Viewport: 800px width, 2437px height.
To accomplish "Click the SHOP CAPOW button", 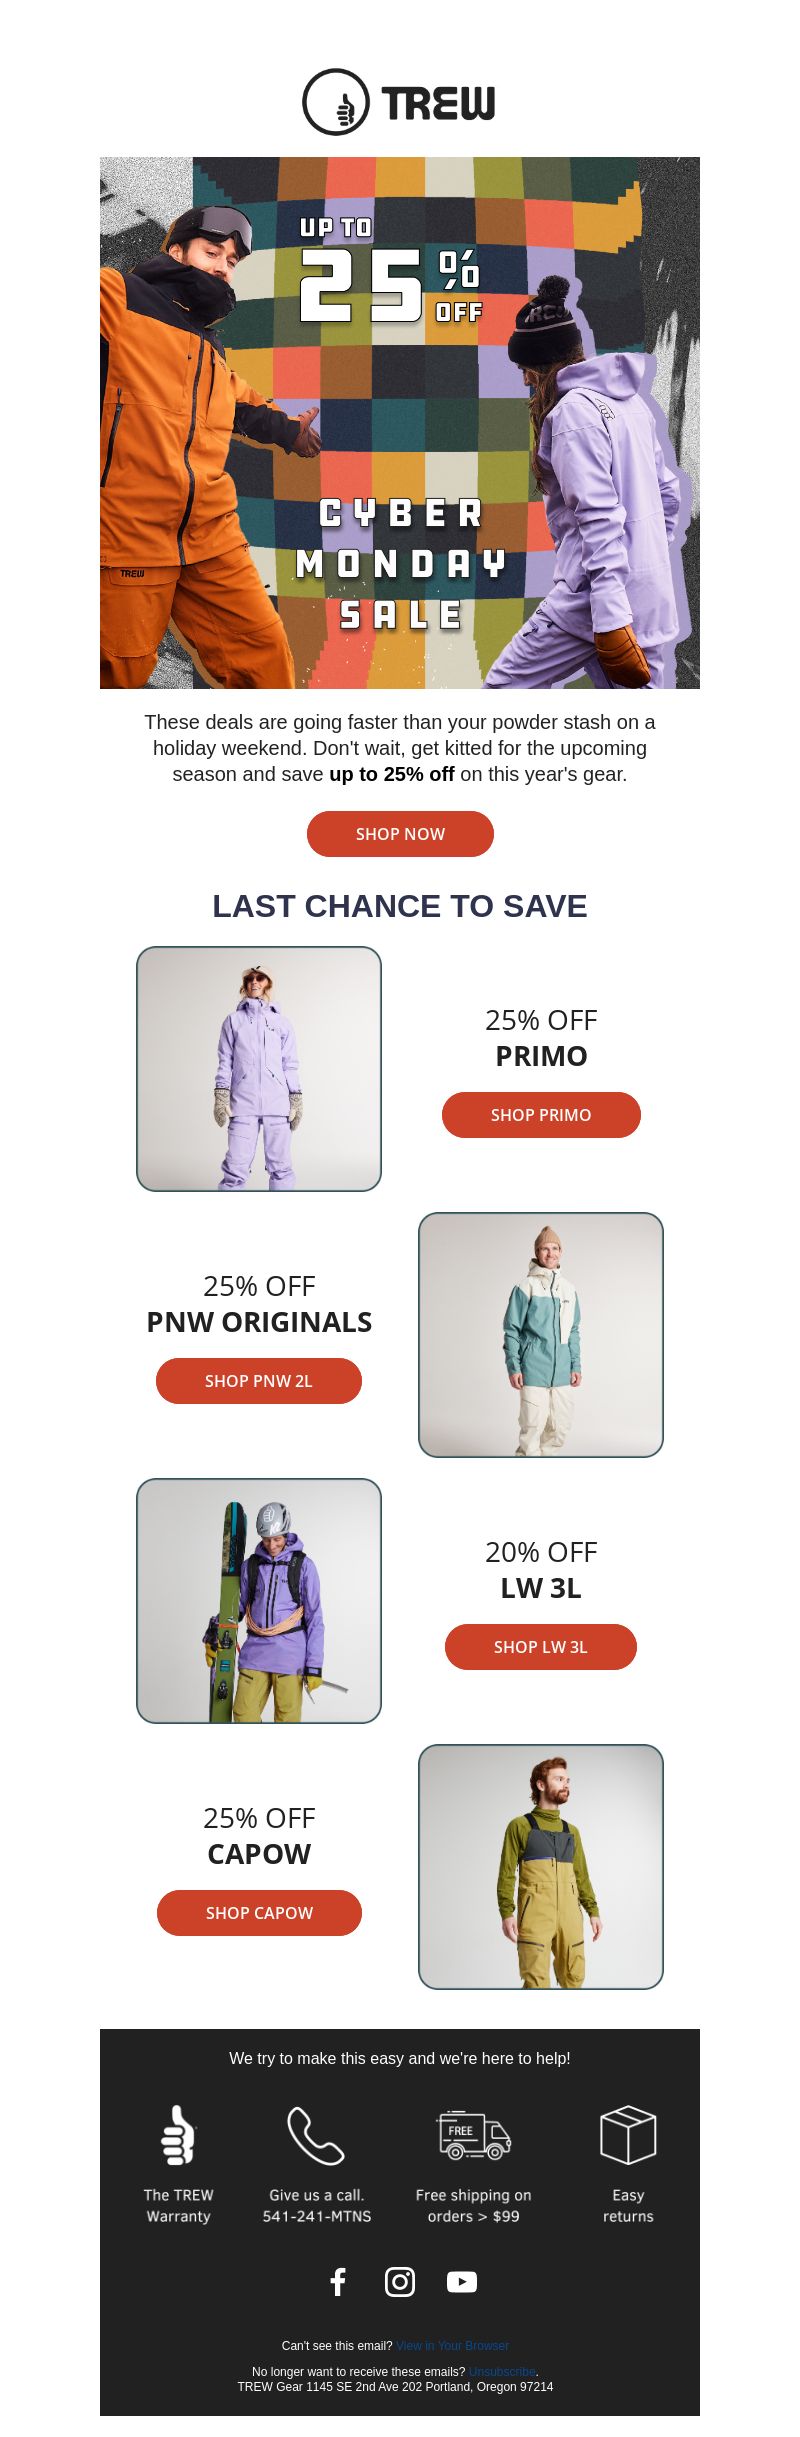I will click(x=259, y=1913).
